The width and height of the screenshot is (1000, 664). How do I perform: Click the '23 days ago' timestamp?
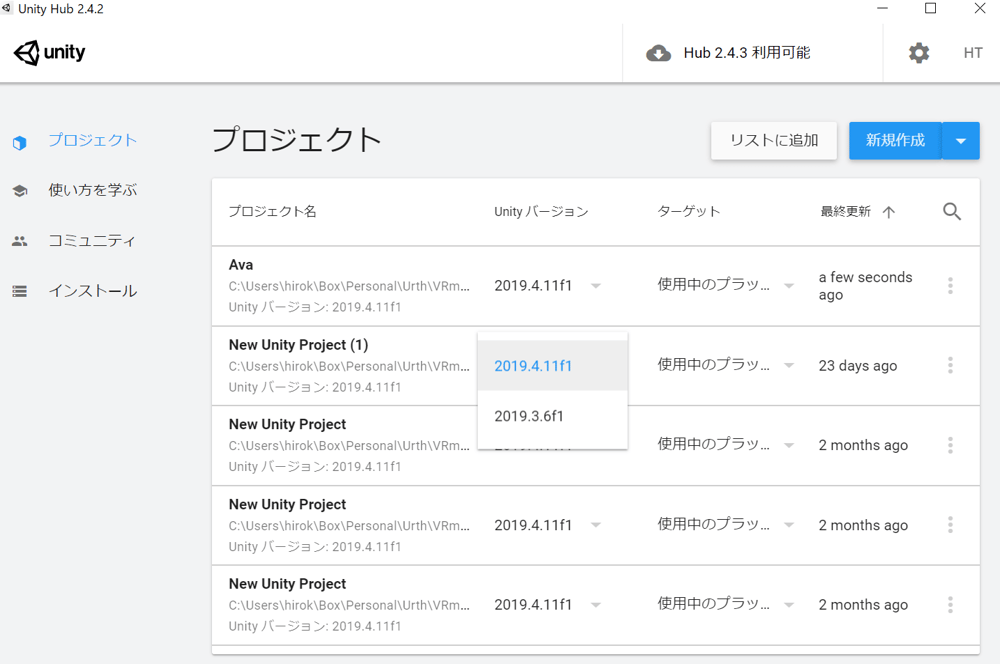tap(858, 366)
